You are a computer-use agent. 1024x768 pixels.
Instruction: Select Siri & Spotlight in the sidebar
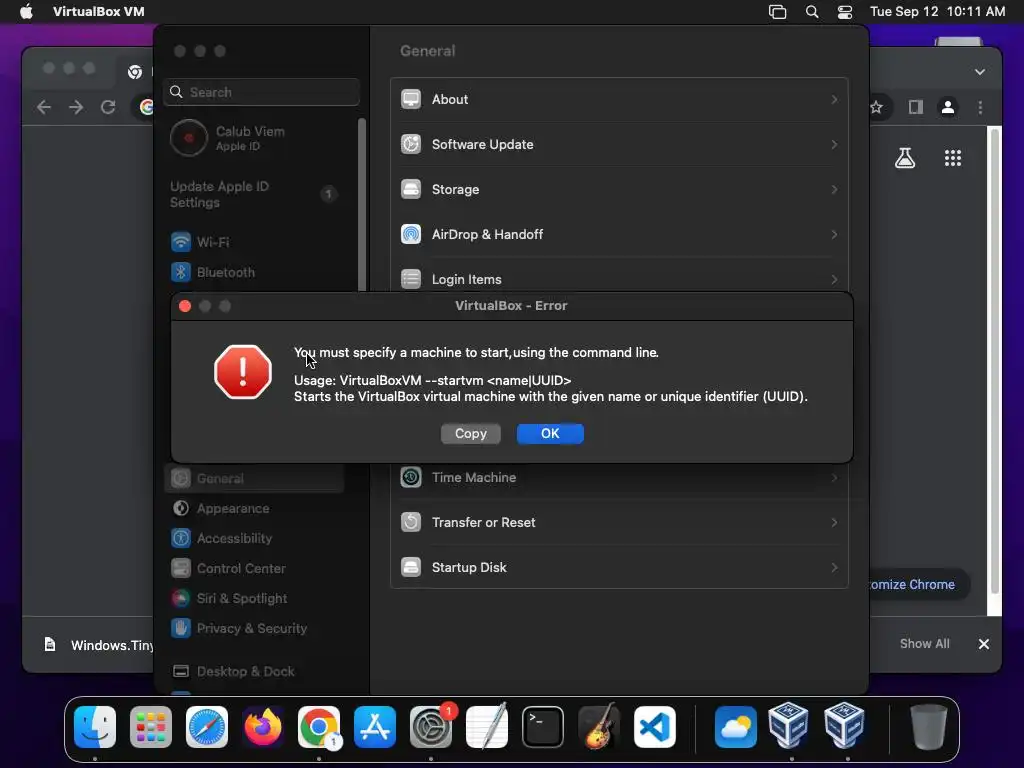(x=255, y=598)
